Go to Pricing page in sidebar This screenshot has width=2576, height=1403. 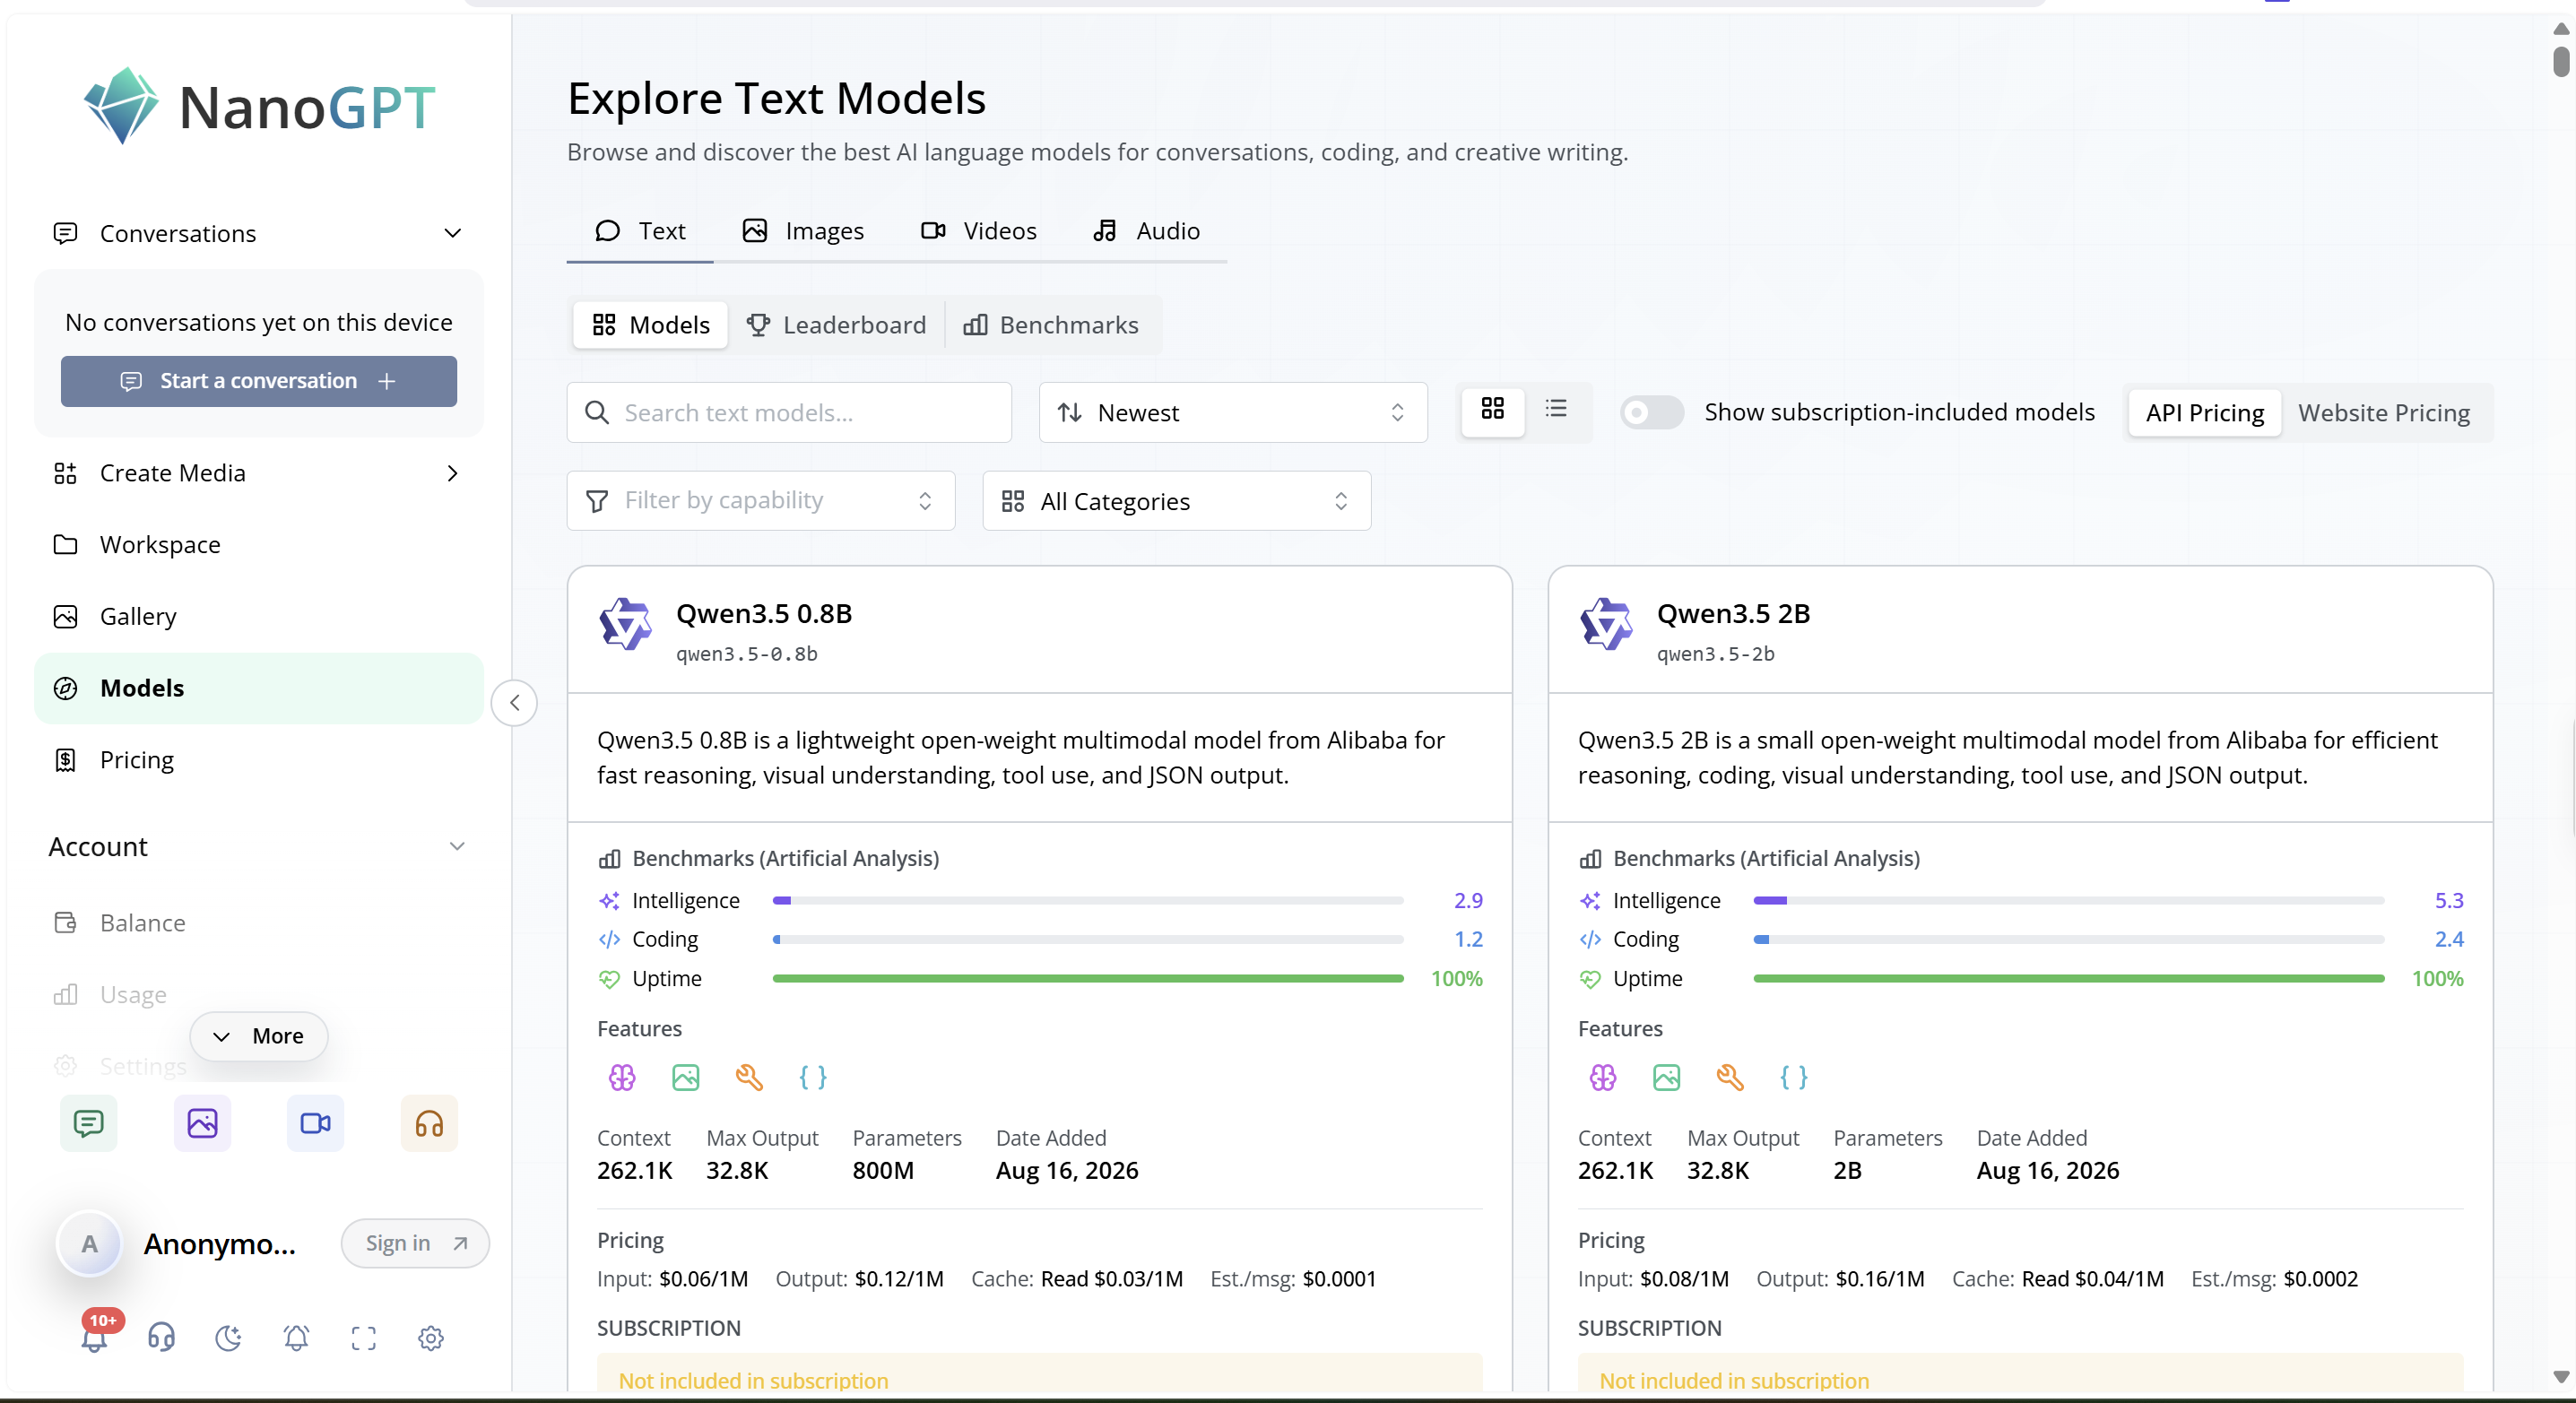click(259, 760)
